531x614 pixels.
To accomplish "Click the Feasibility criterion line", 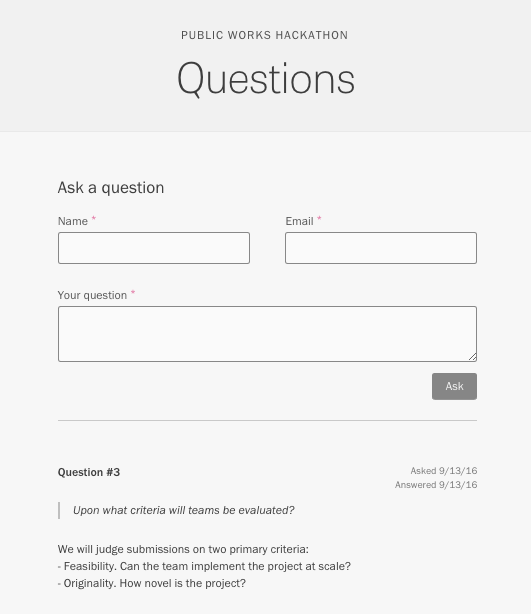I will pyautogui.click(x=204, y=566).
